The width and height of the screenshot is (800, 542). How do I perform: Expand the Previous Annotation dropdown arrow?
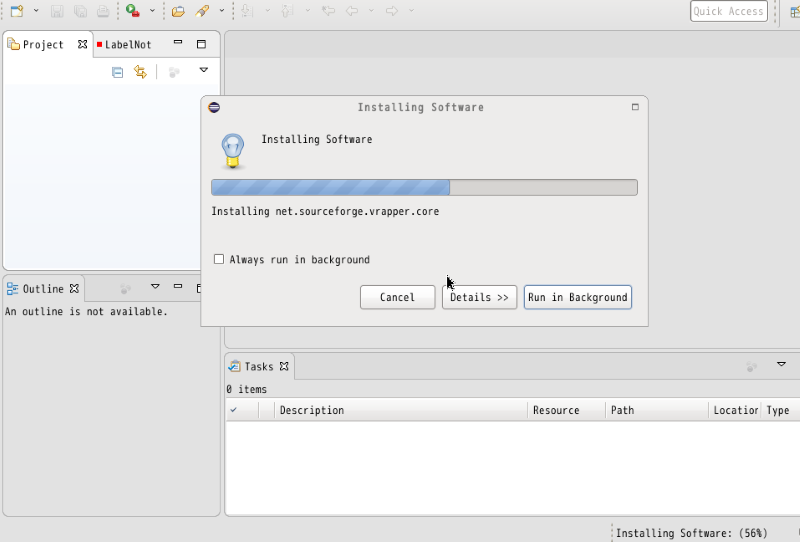(308, 11)
